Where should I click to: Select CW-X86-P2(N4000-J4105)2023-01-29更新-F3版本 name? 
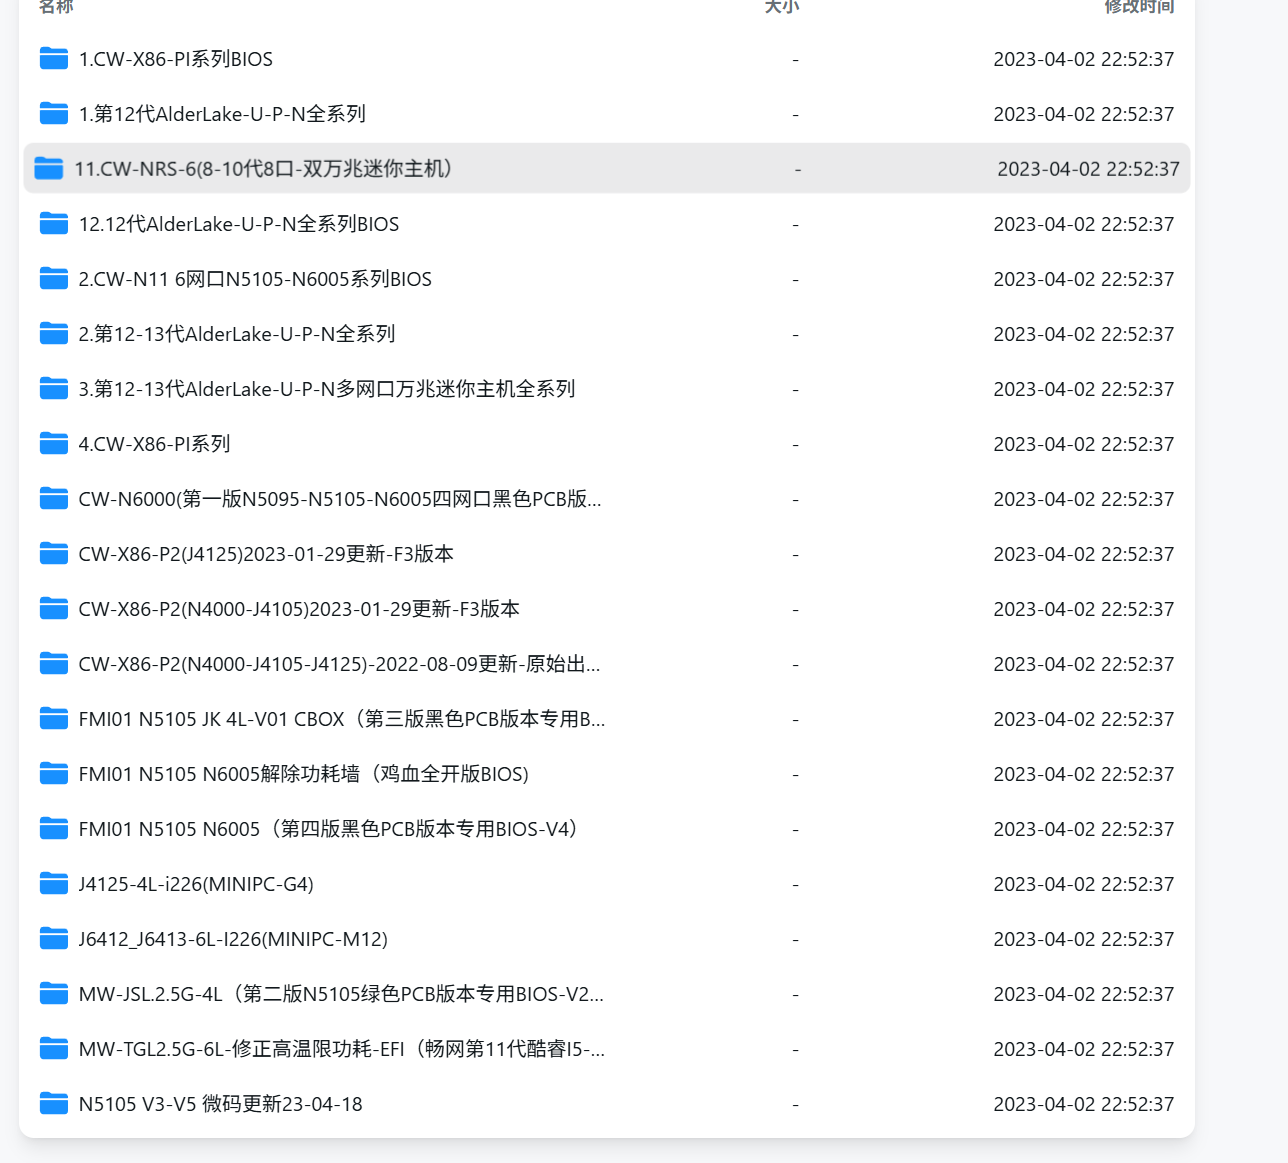tap(299, 609)
